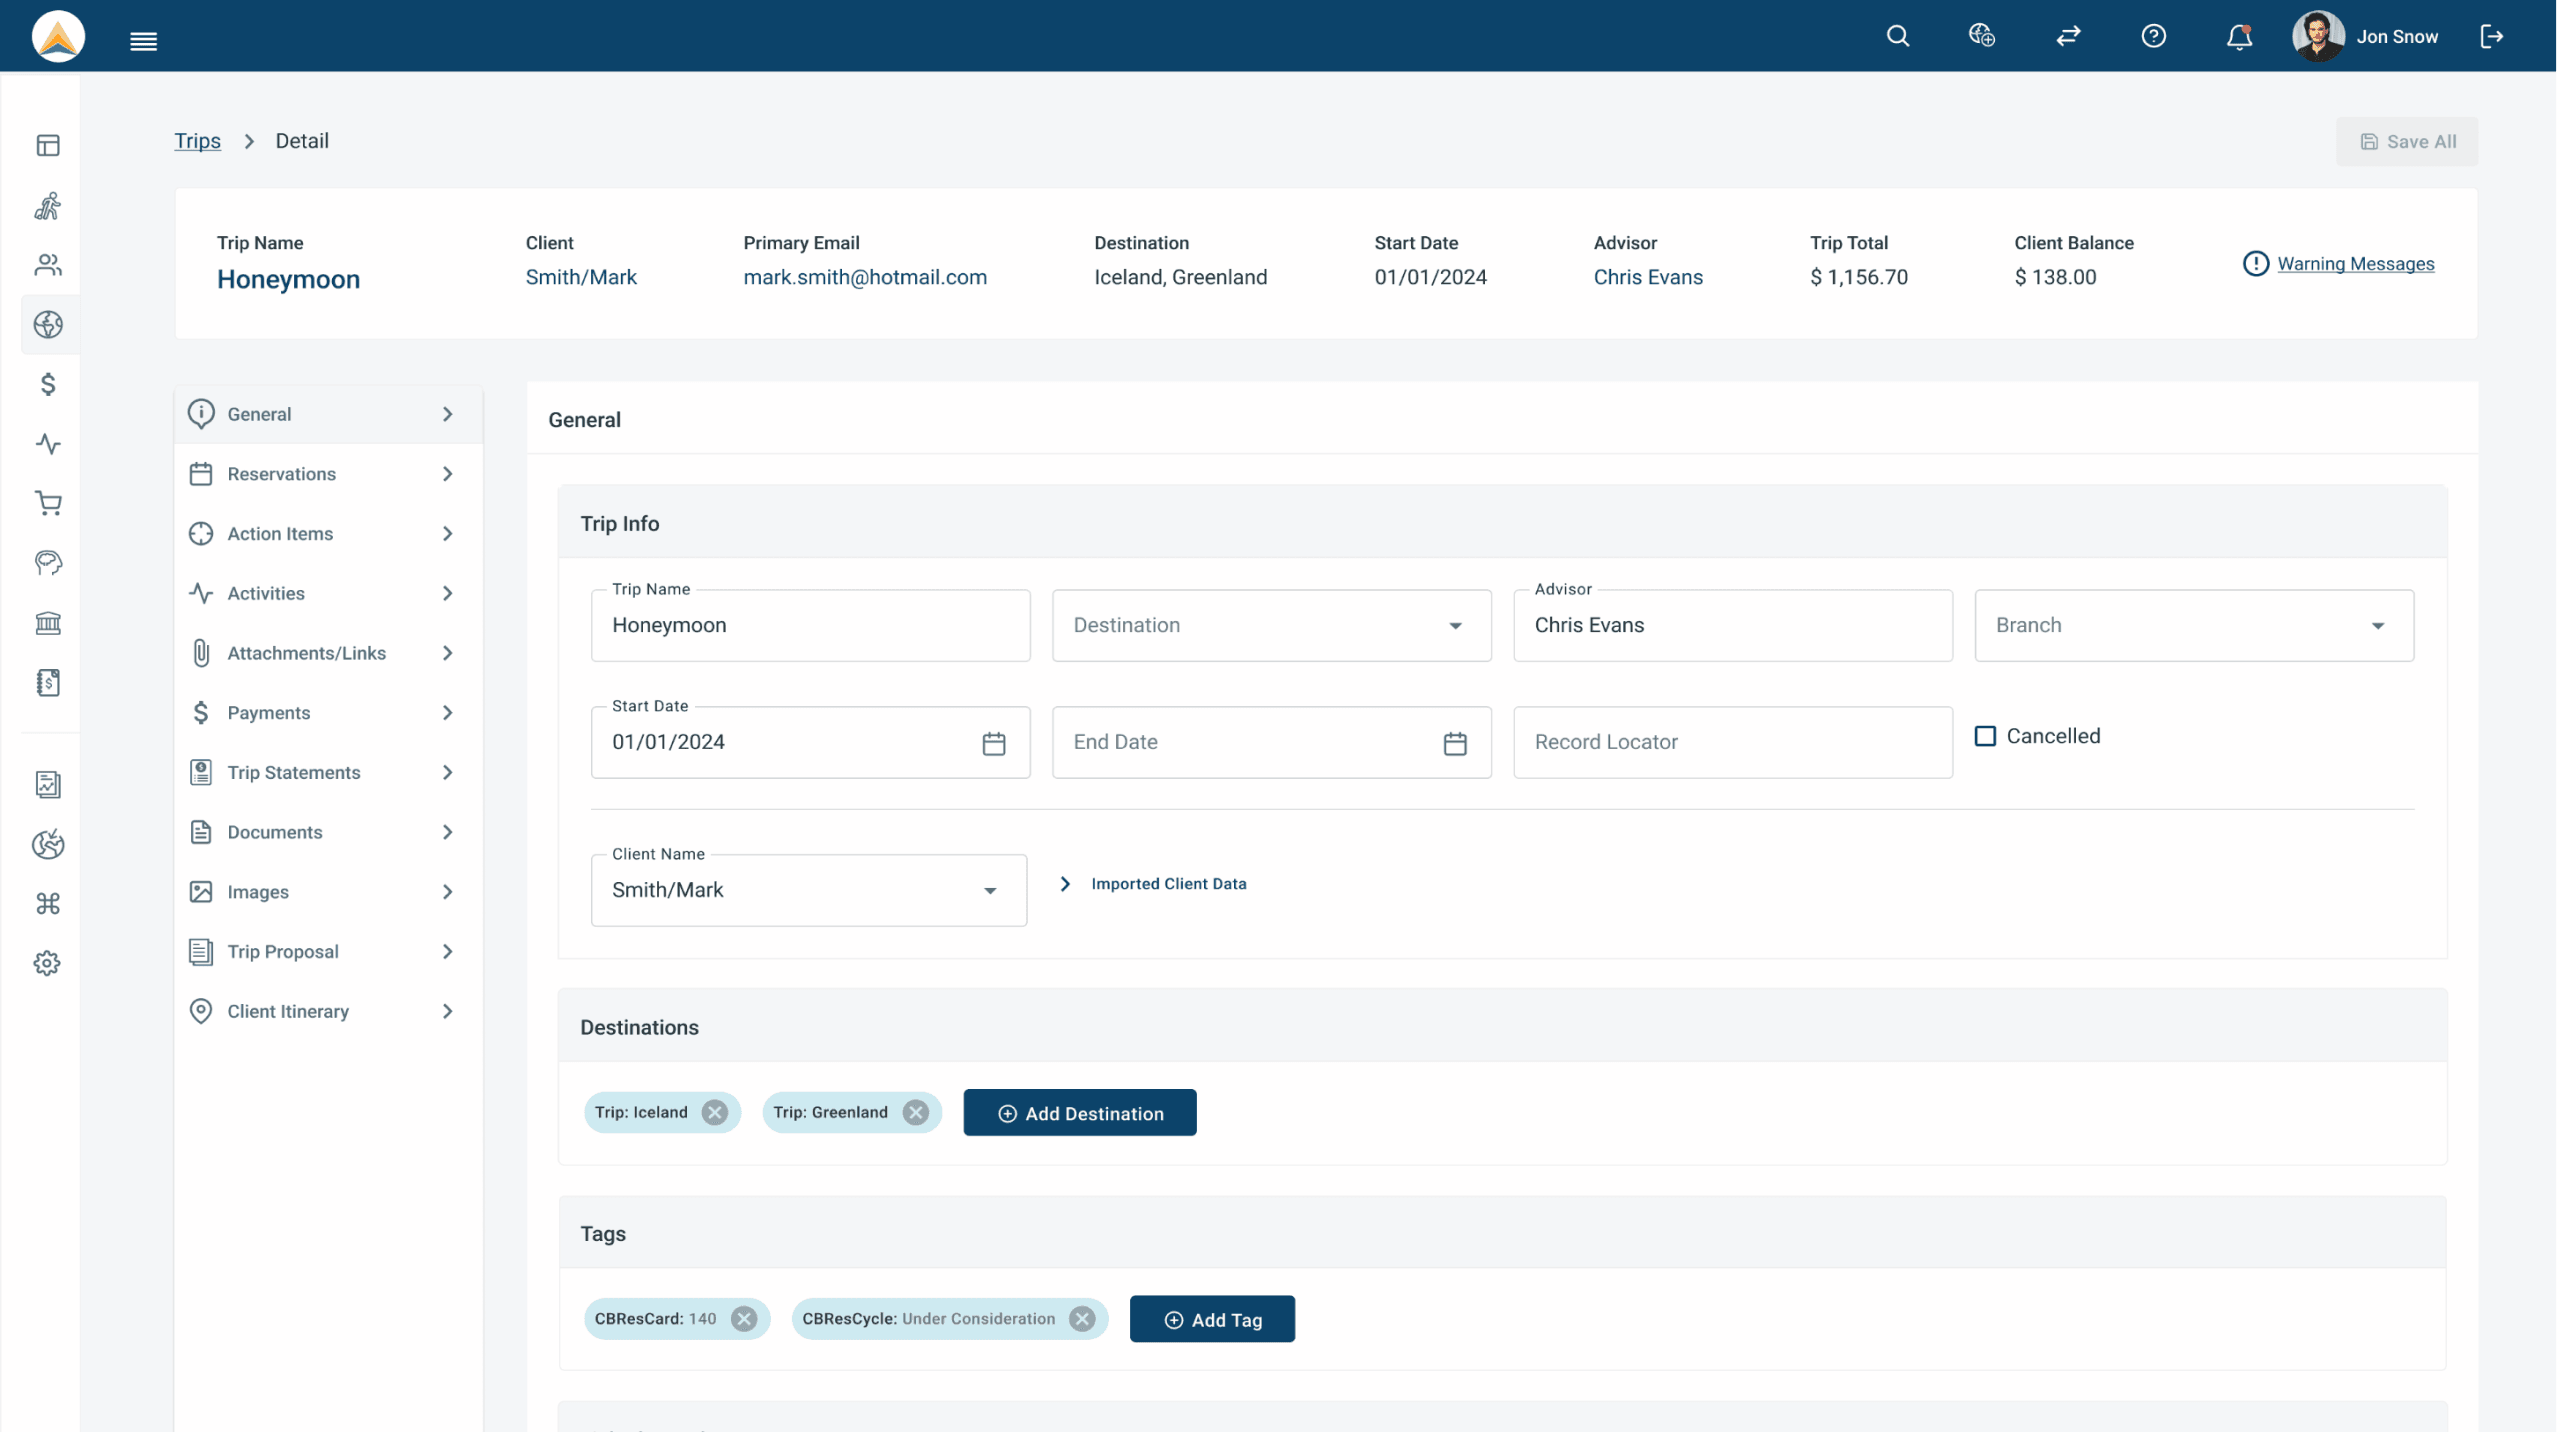Screen dimensions: 2564x1432
Task: Open the hamburger menu icon
Action: [x=143, y=41]
